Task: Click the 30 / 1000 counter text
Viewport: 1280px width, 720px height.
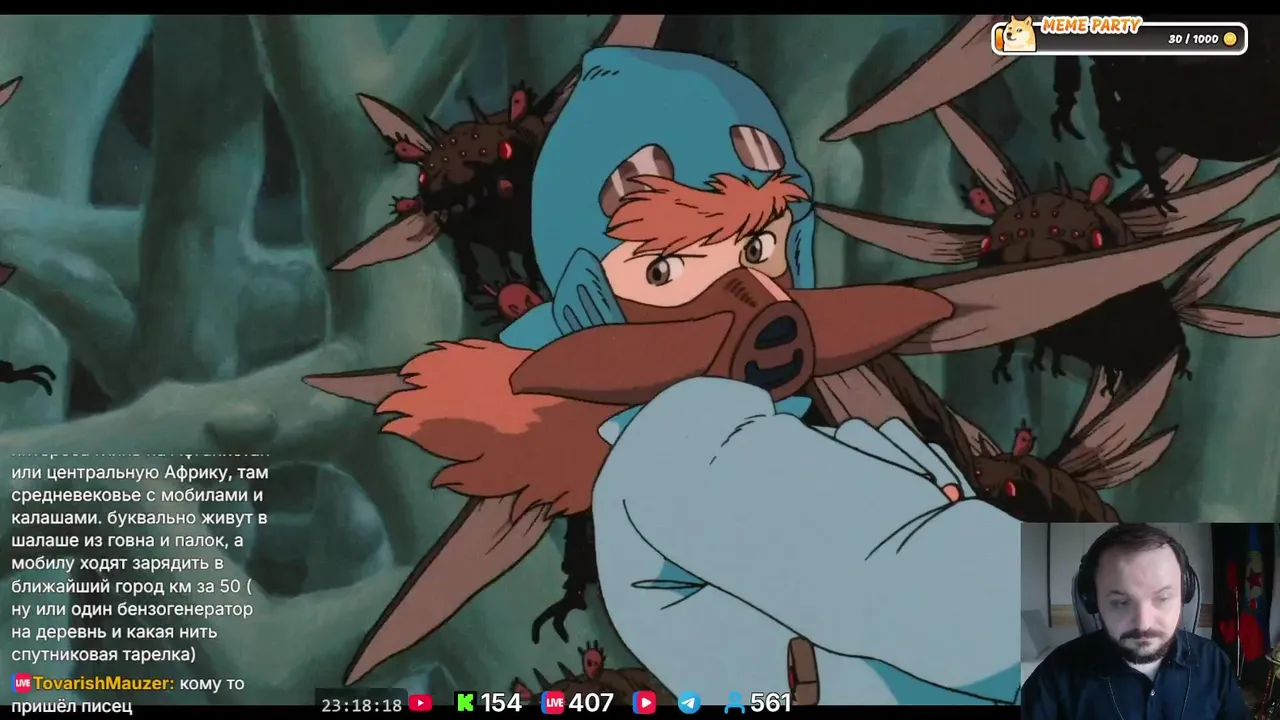Action: point(1193,39)
